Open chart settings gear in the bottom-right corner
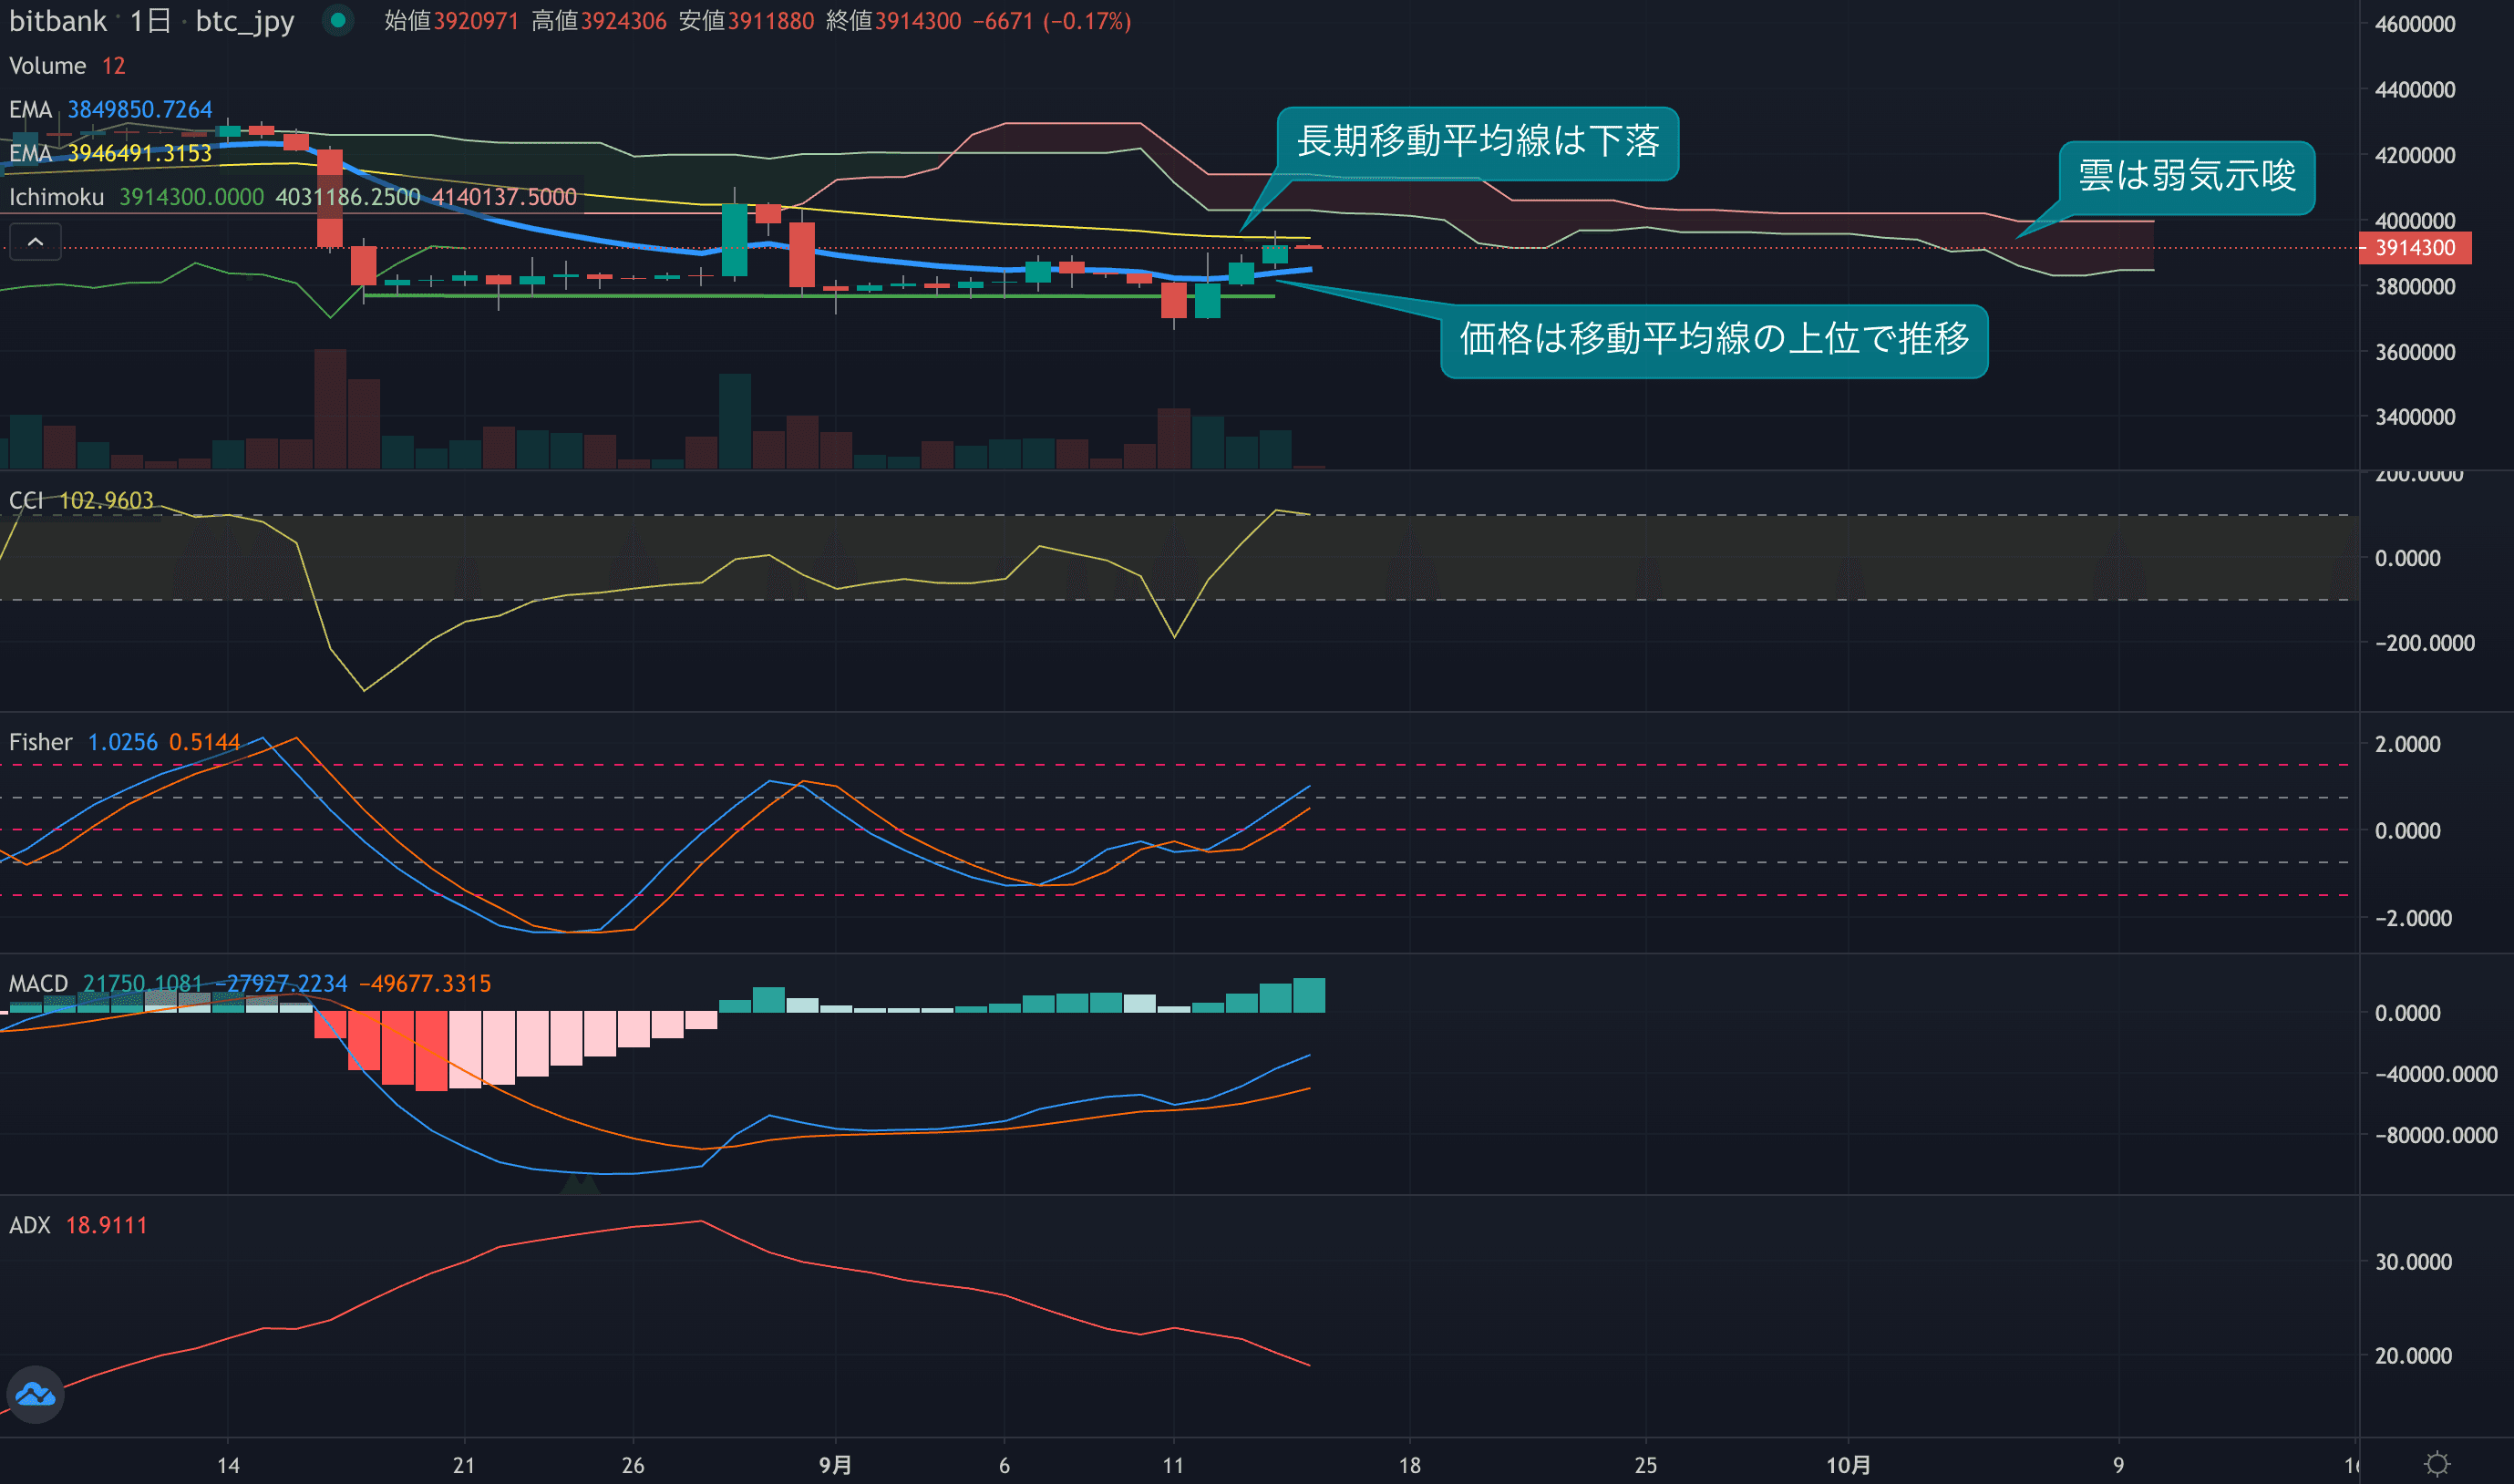This screenshot has width=2514, height=1484. [x=2437, y=1464]
